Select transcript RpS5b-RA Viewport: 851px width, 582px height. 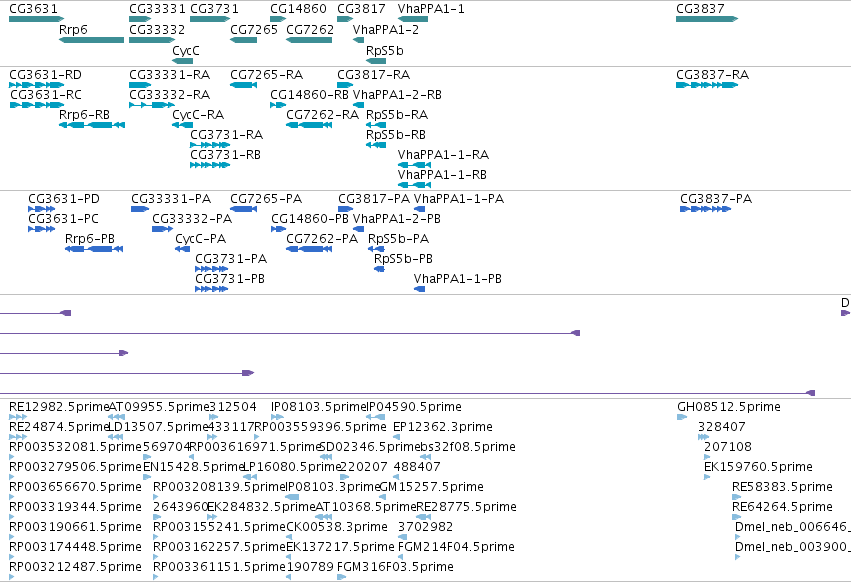[x=397, y=115]
